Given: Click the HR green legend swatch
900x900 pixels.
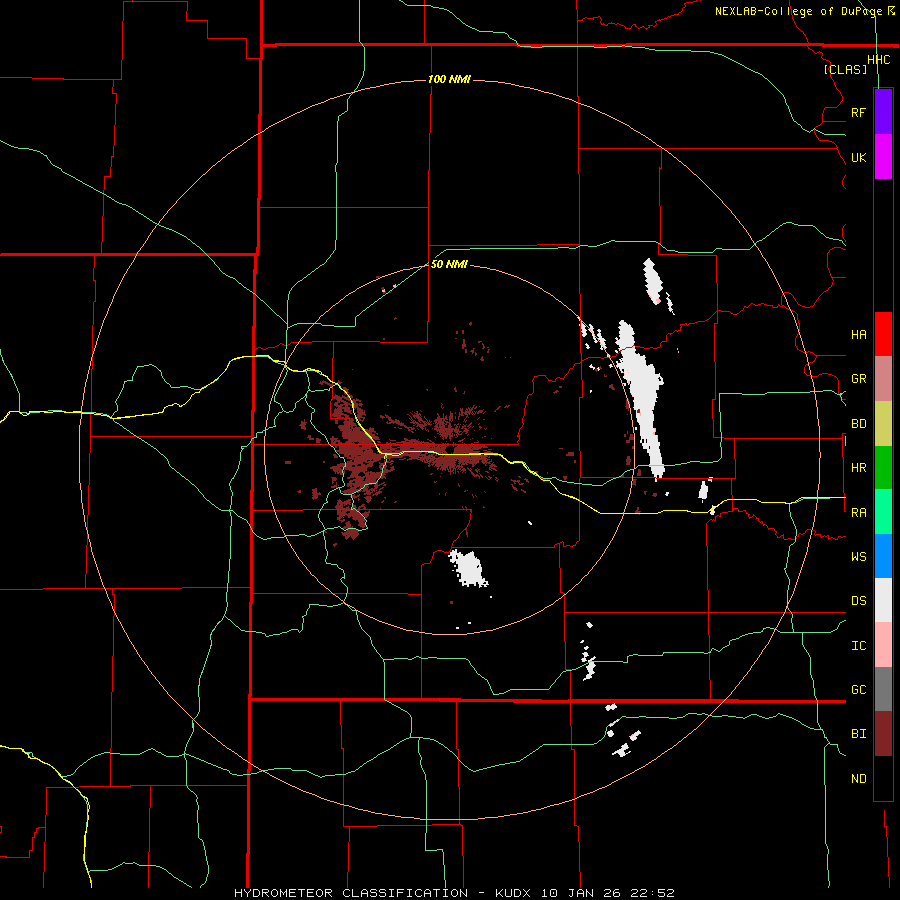Looking at the screenshot, I should (x=883, y=468).
